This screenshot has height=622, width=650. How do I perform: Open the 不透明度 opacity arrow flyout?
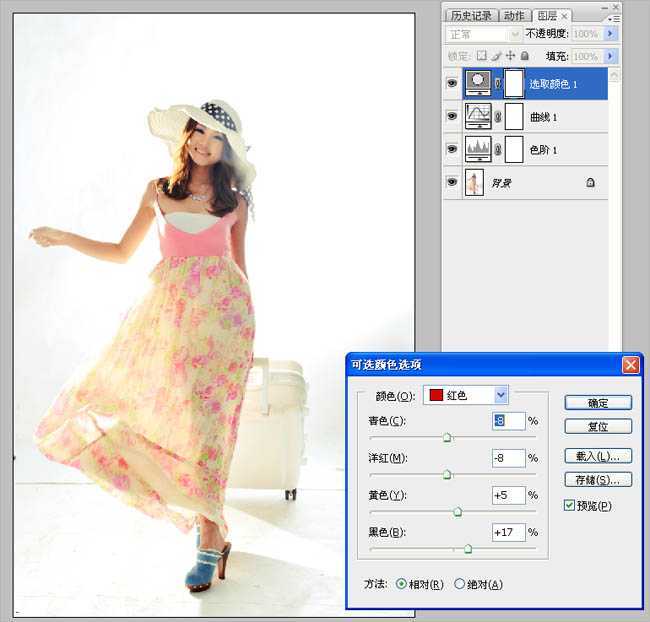(610, 34)
